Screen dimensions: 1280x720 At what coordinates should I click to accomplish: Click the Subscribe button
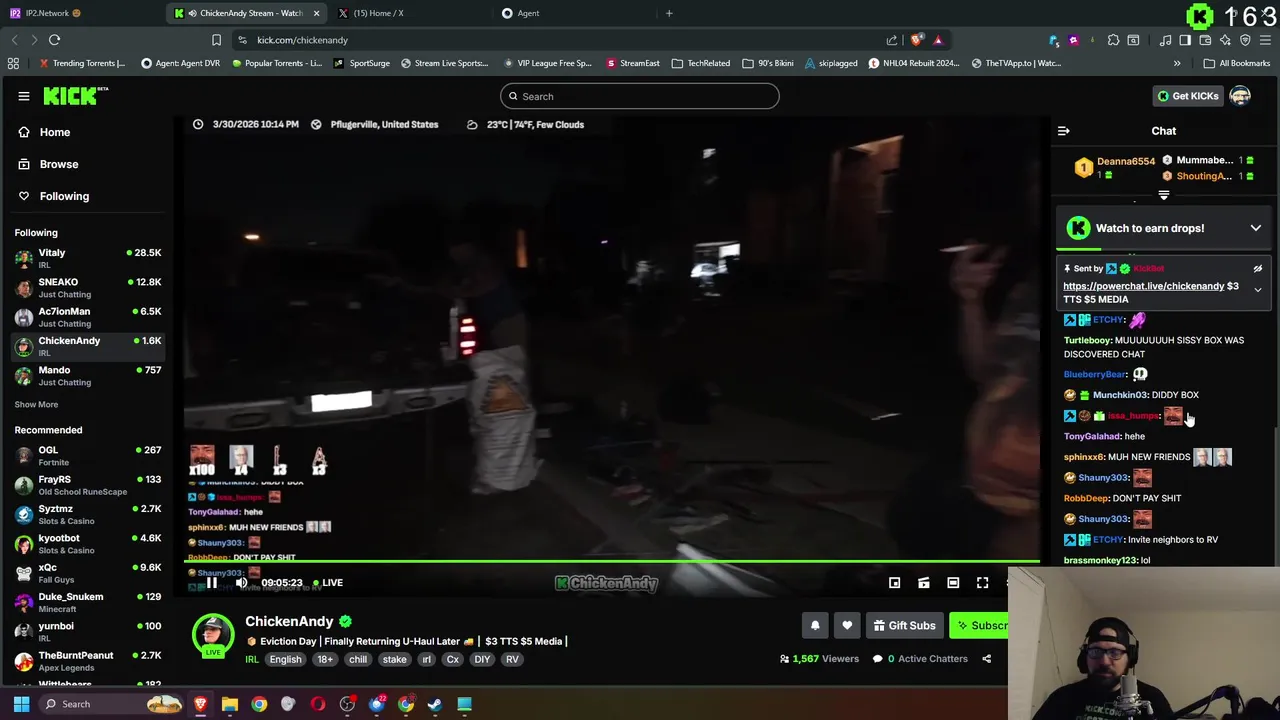[x=980, y=626]
